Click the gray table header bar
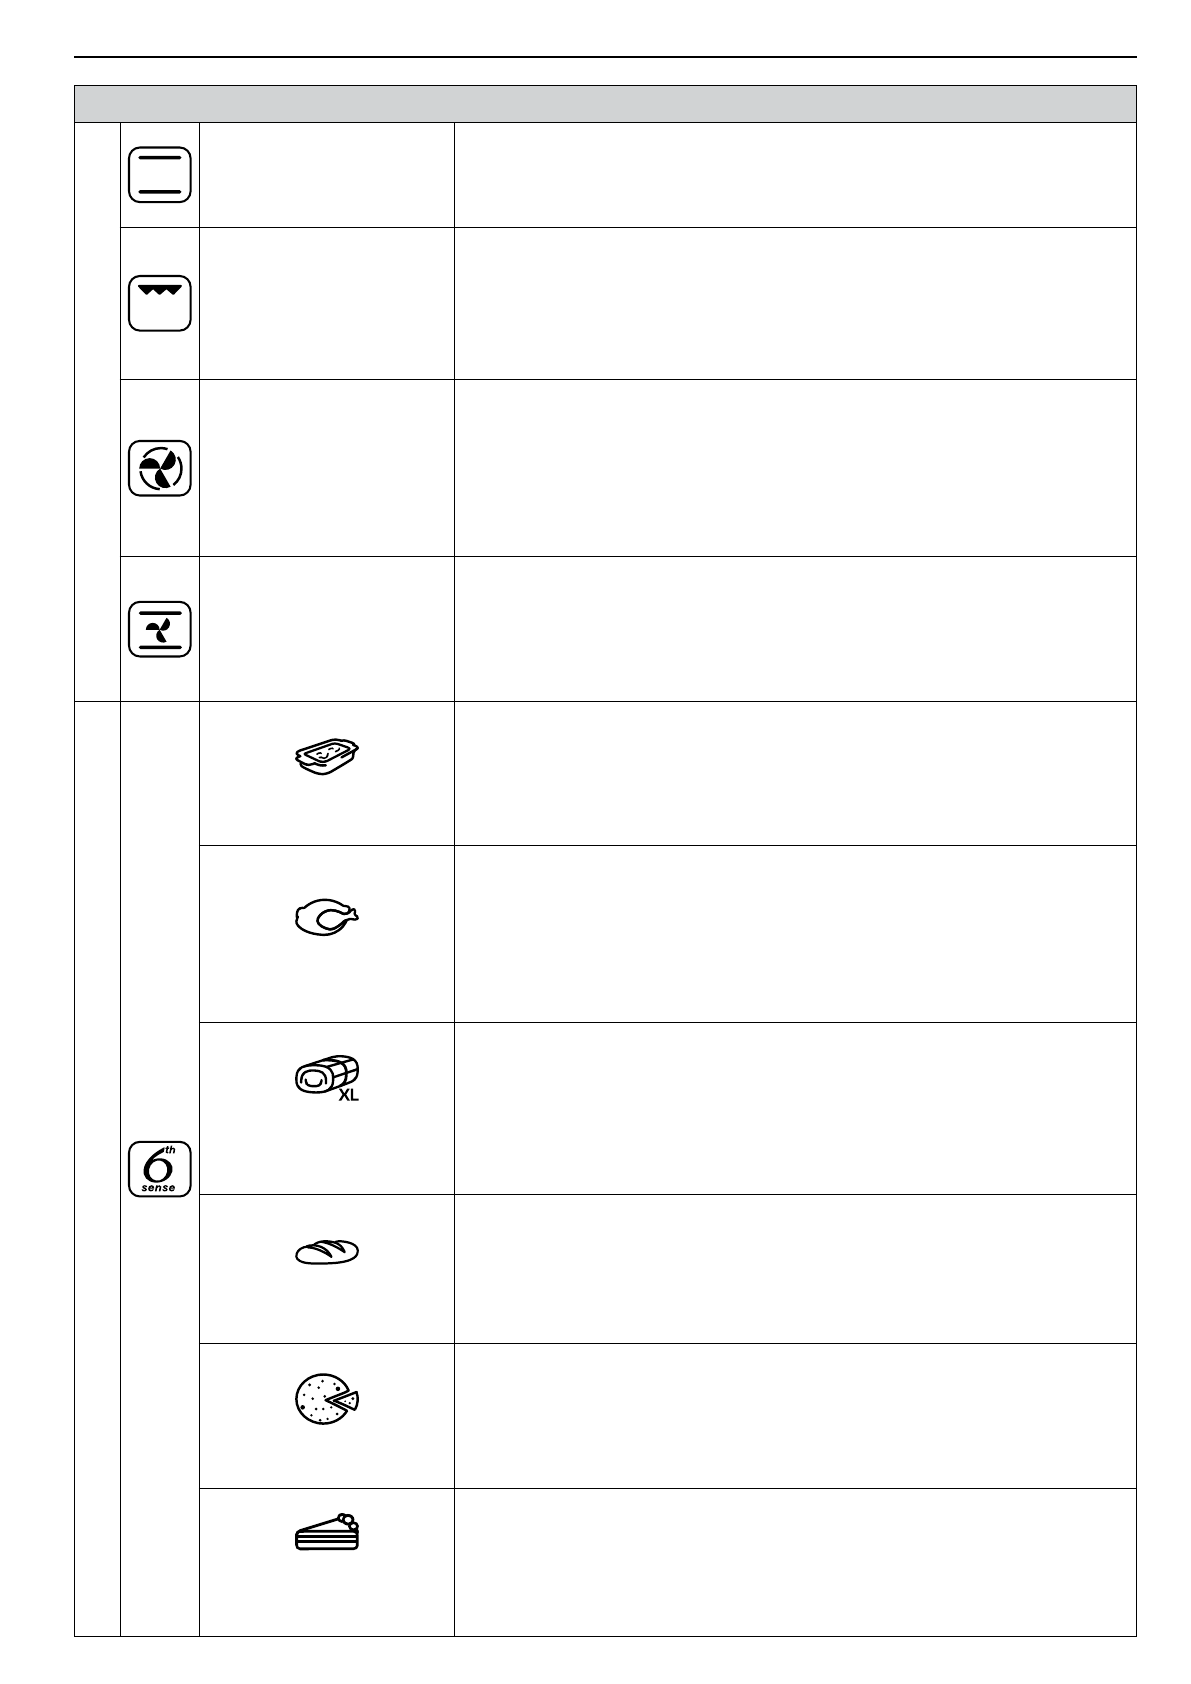 click(x=605, y=104)
